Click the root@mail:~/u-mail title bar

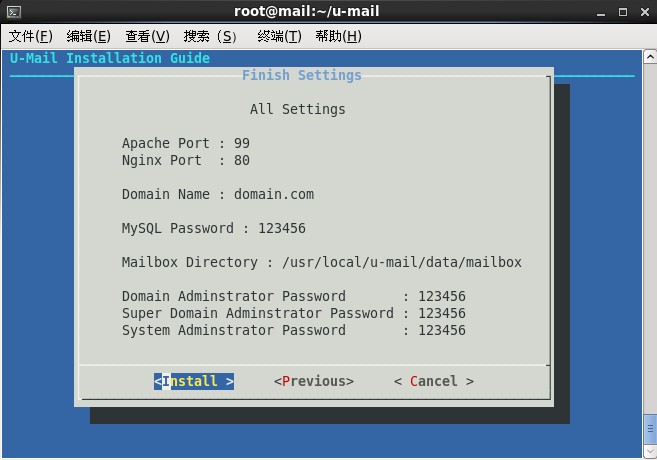click(306, 12)
